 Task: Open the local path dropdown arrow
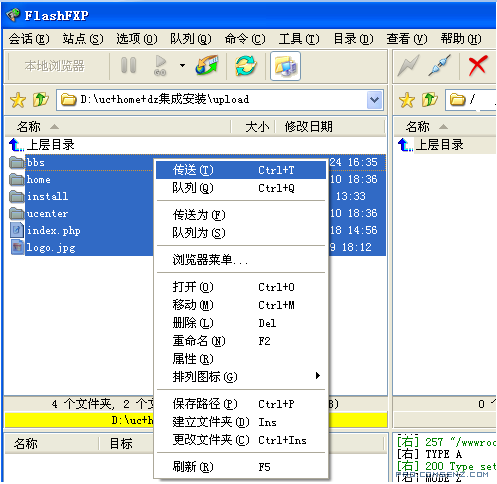pos(374,100)
